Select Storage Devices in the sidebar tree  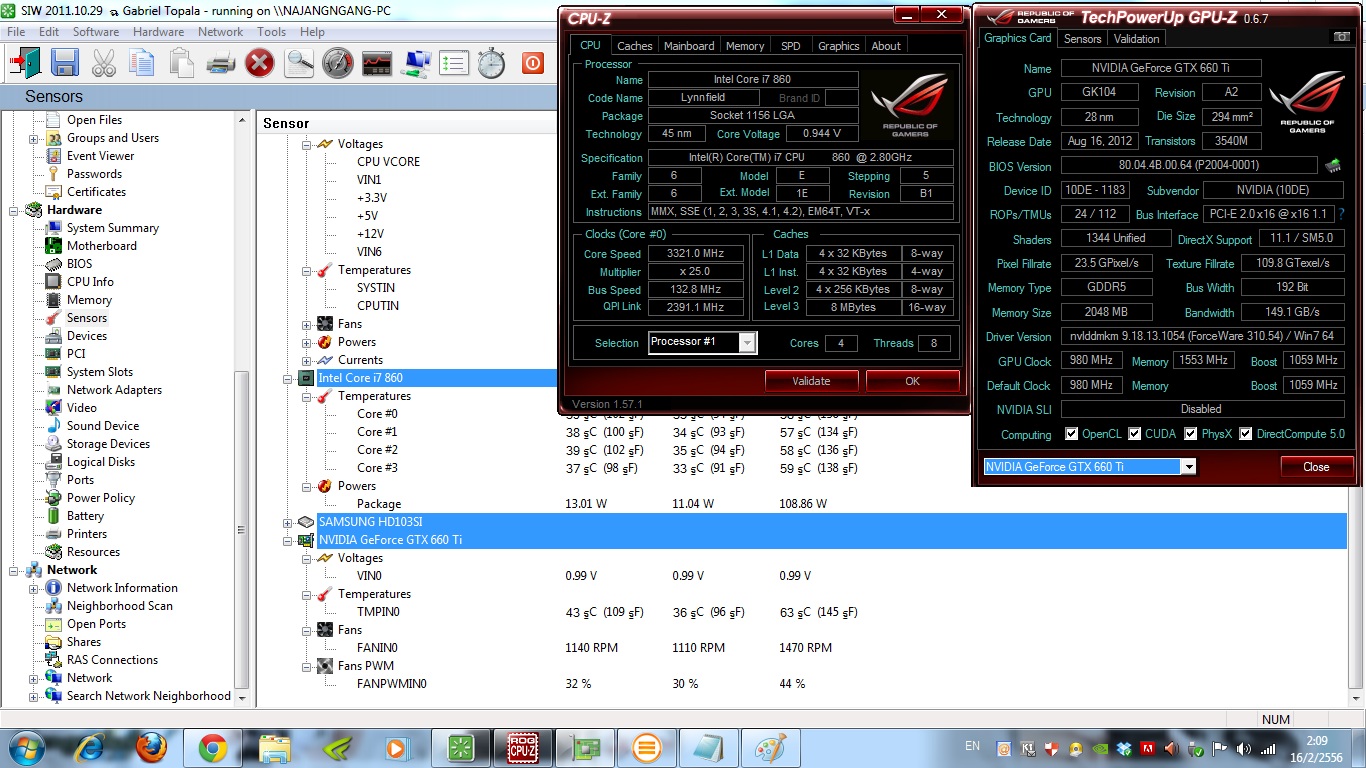click(x=108, y=444)
